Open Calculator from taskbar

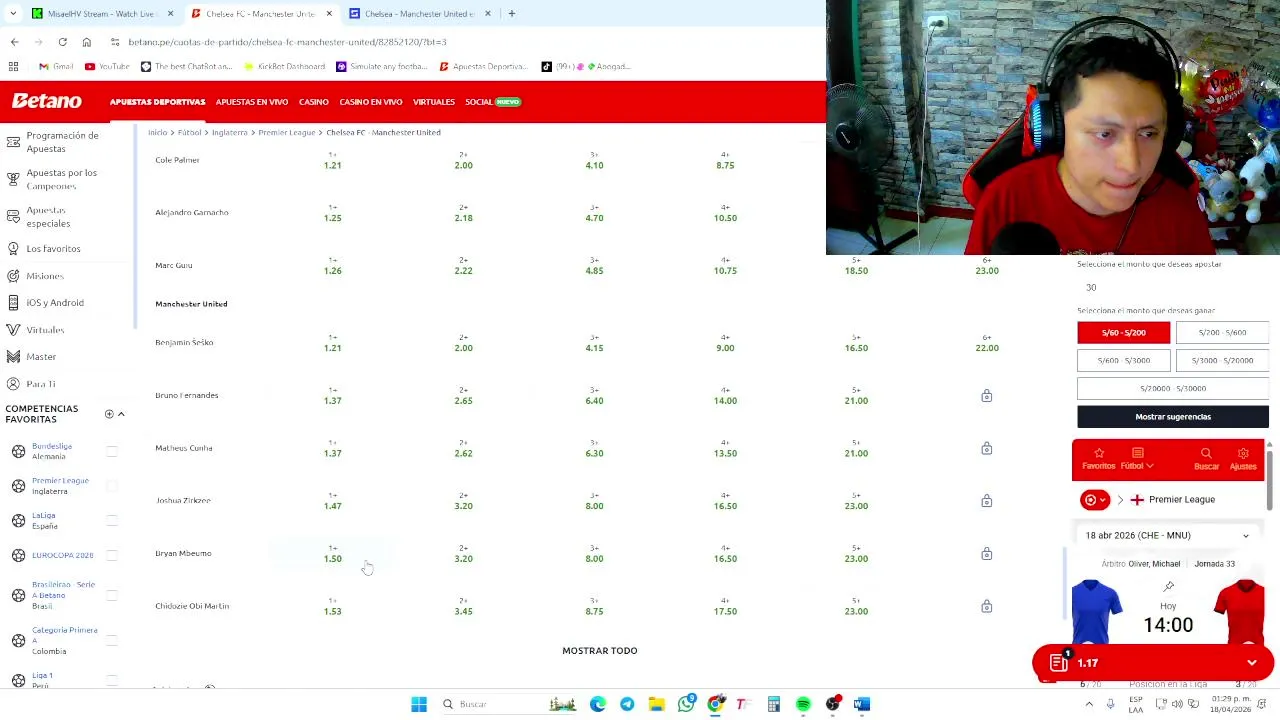coord(773,704)
